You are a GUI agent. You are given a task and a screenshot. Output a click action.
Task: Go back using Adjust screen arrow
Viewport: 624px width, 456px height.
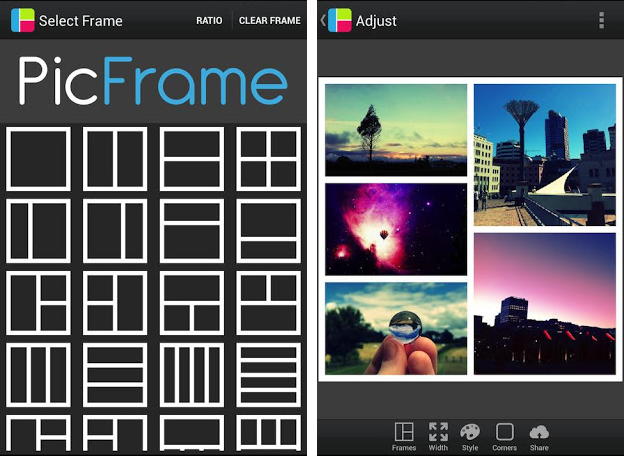[323, 20]
